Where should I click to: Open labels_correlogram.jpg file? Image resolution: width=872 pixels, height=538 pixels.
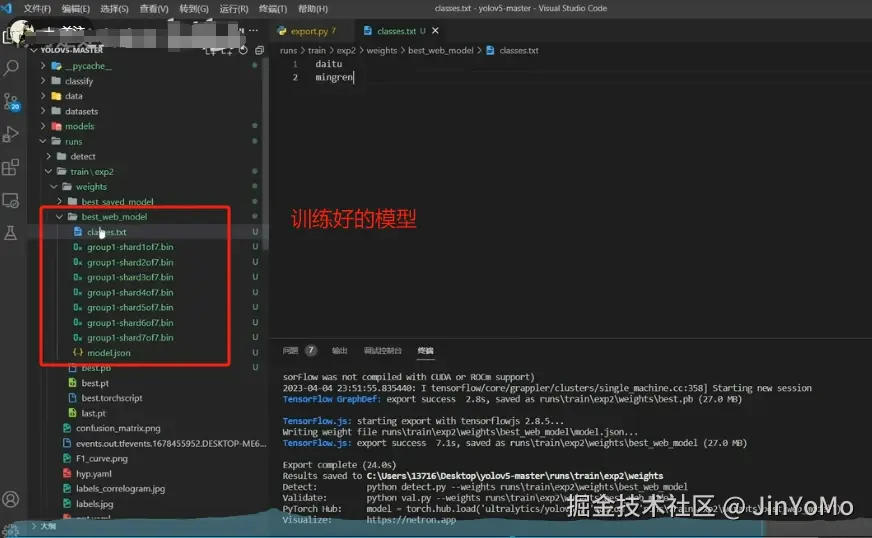(x=120, y=488)
